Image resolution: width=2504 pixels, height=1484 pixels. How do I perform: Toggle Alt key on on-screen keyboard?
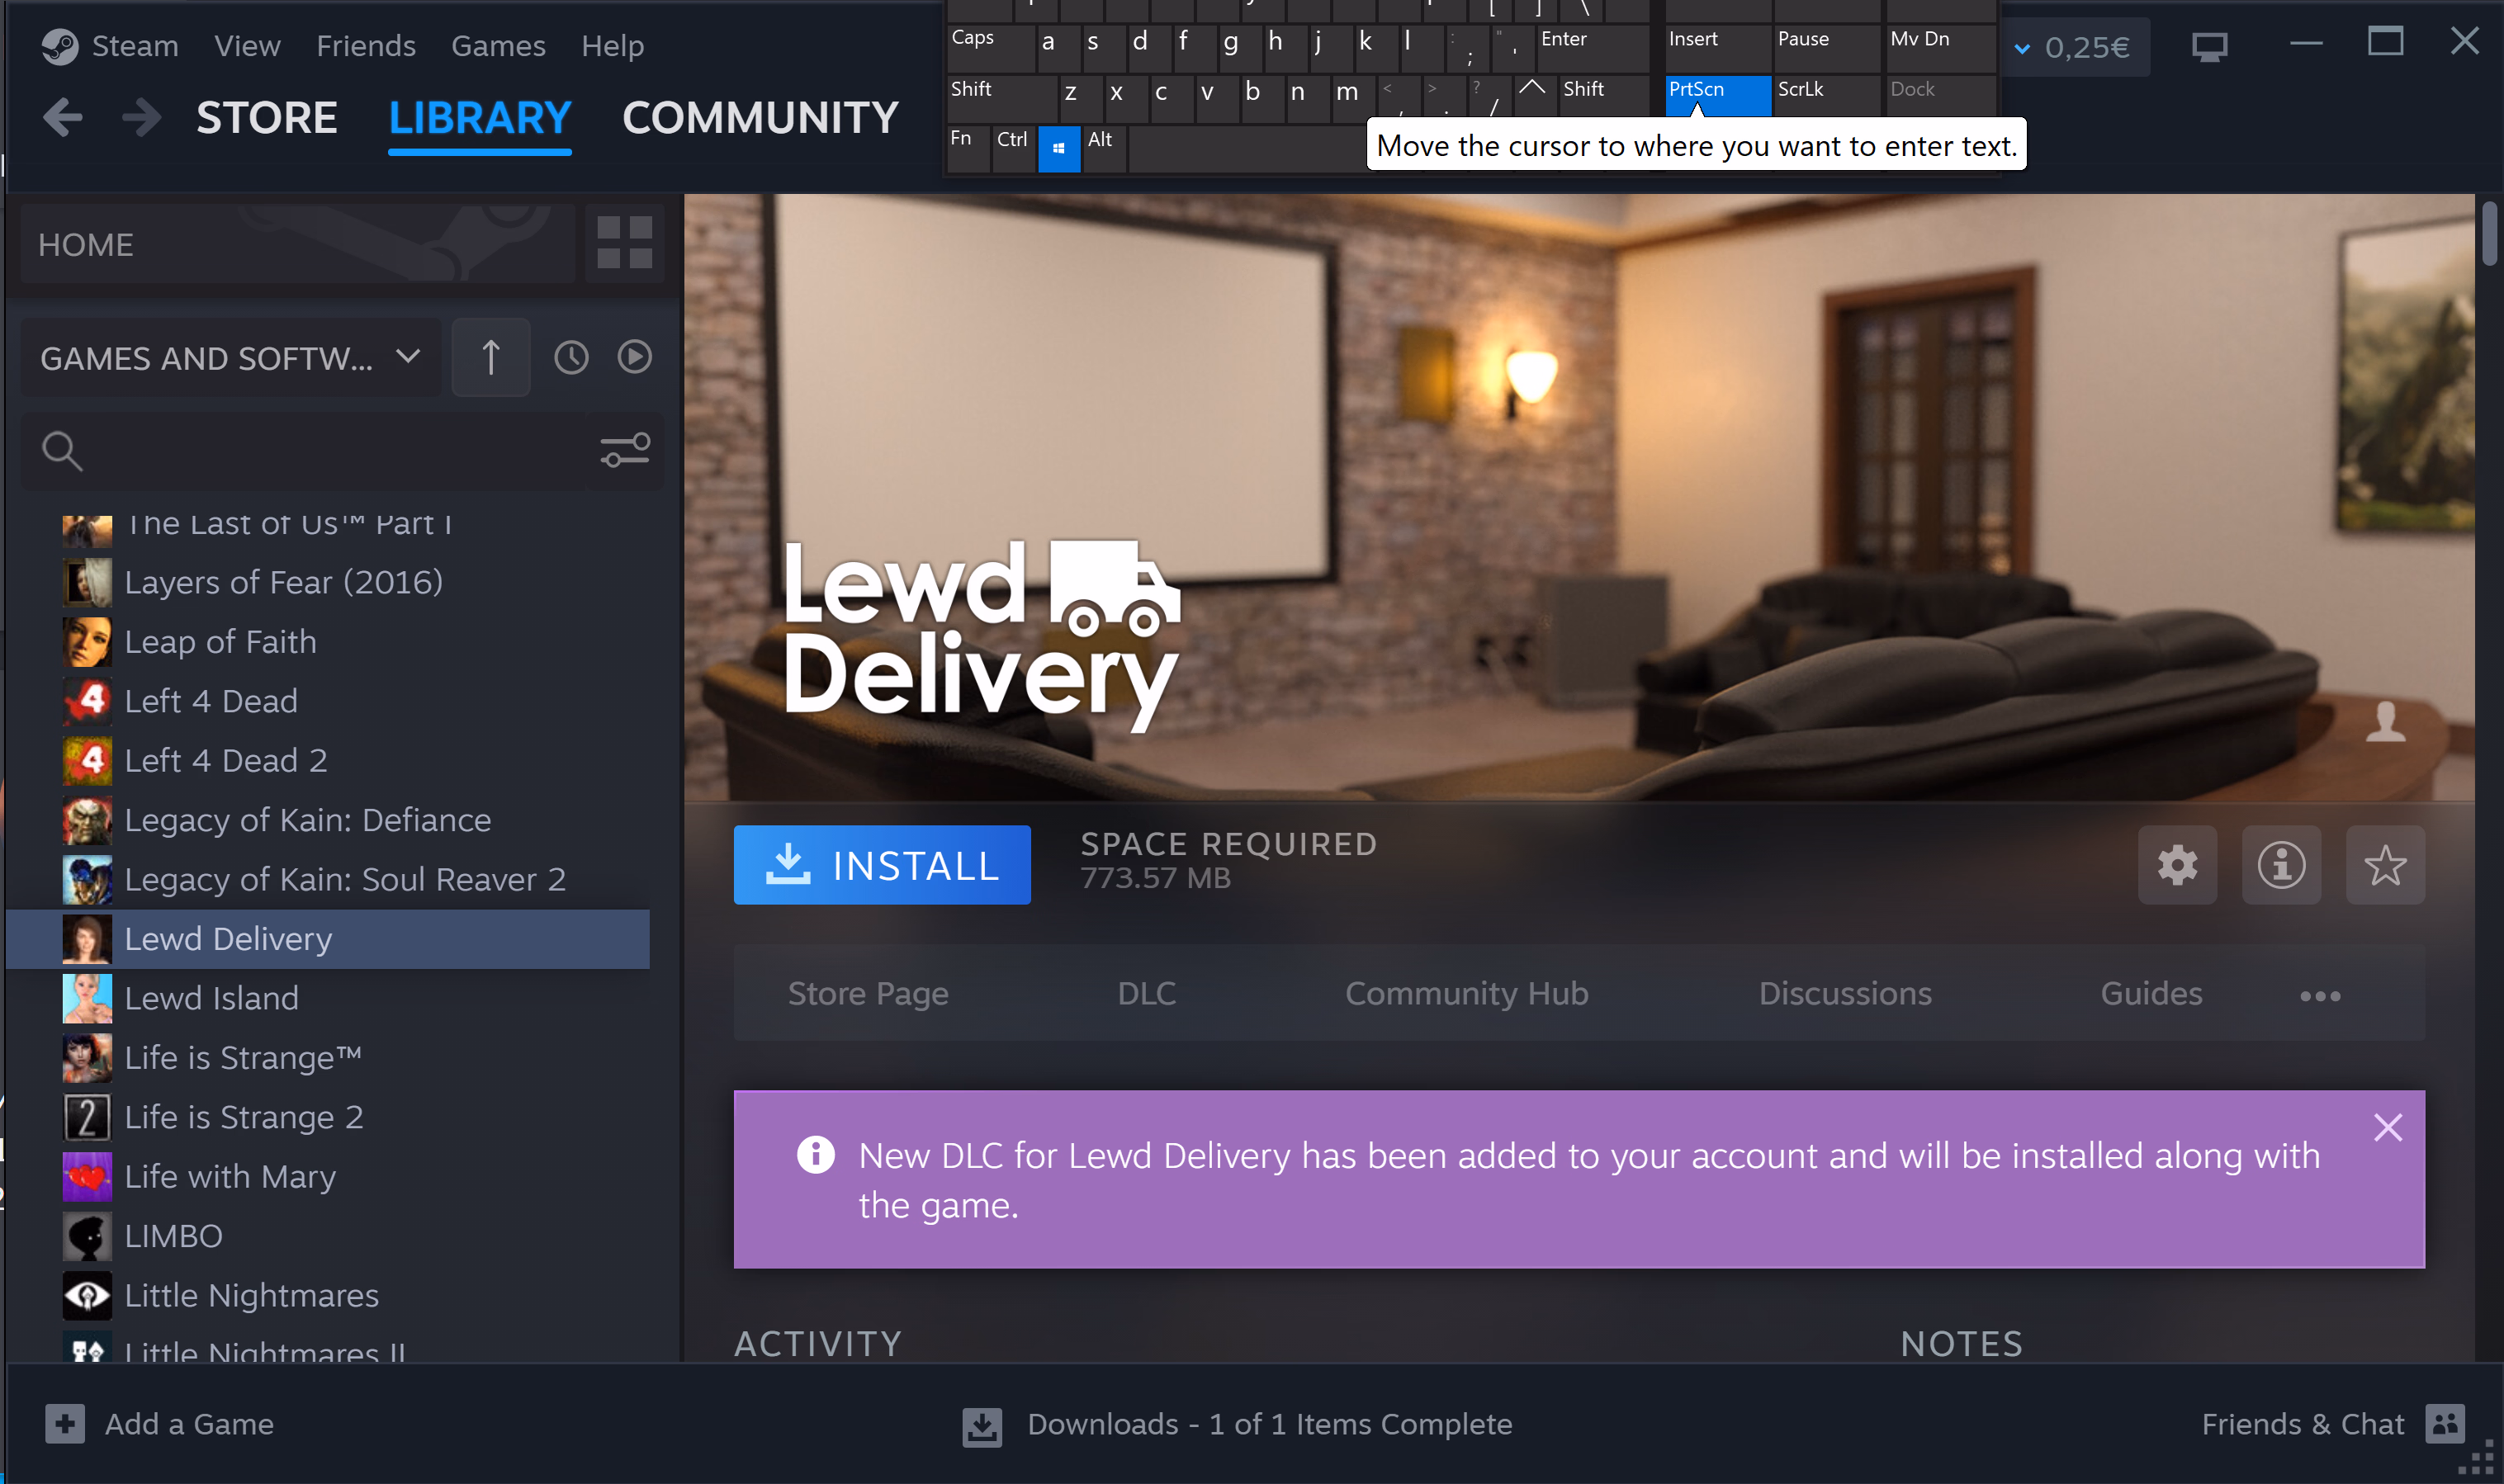click(1104, 149)
